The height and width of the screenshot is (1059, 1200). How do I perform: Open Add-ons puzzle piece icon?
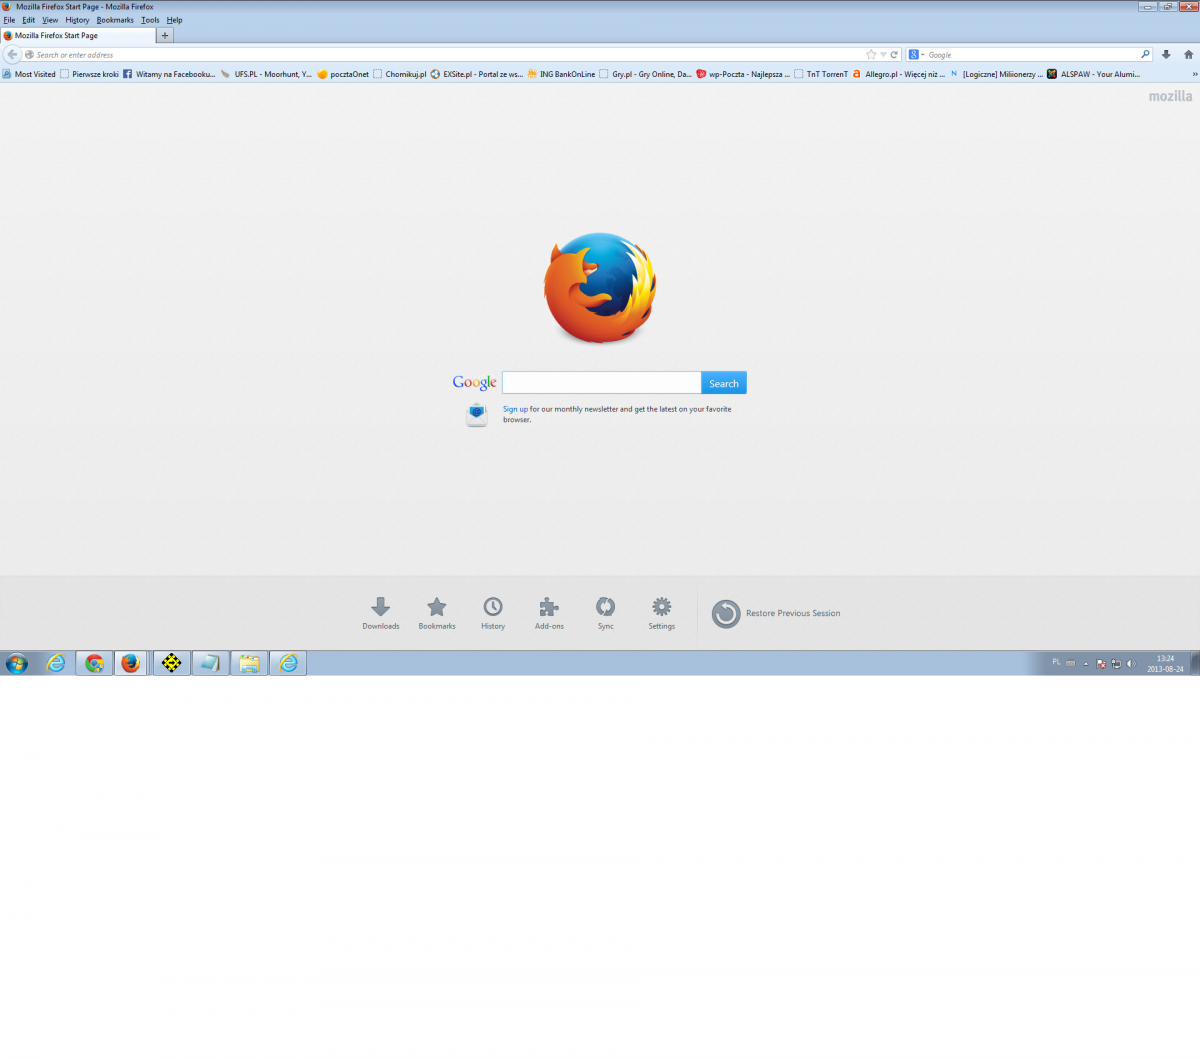click(x=549, y=613)
